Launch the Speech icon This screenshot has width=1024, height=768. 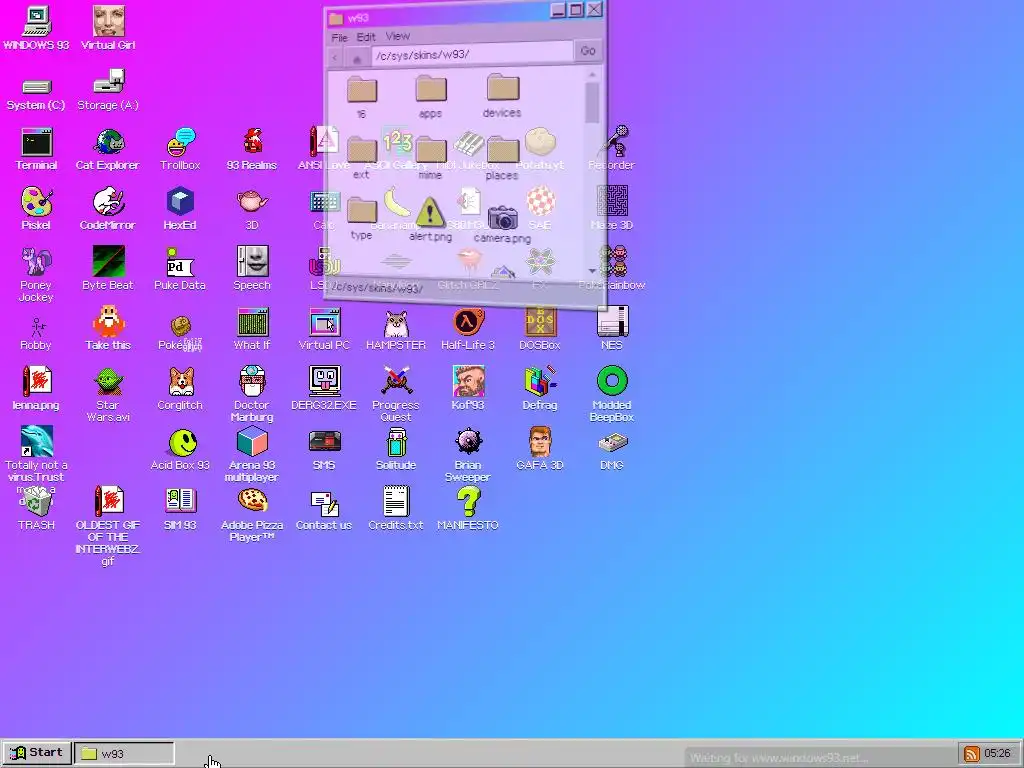click(x=252, y=269)
